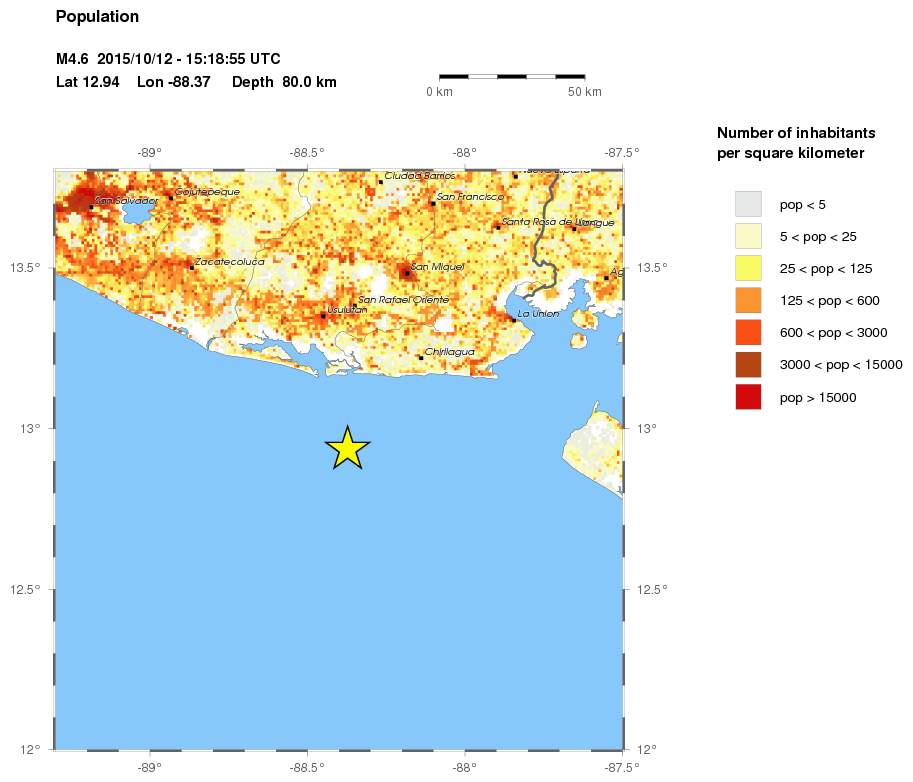Click the San Francisco city marker
The height and width of the screenshot is (782, 913).
coord(433,203)
